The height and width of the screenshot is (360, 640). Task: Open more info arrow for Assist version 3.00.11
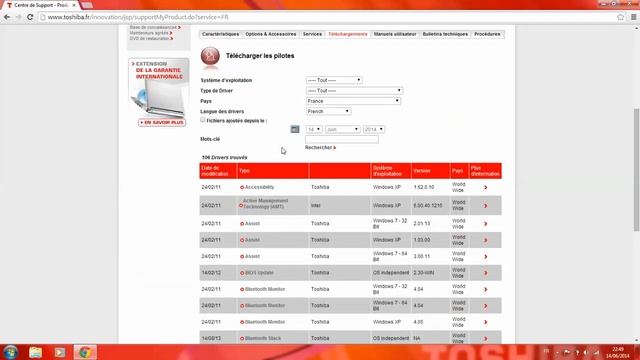[485, 257]
